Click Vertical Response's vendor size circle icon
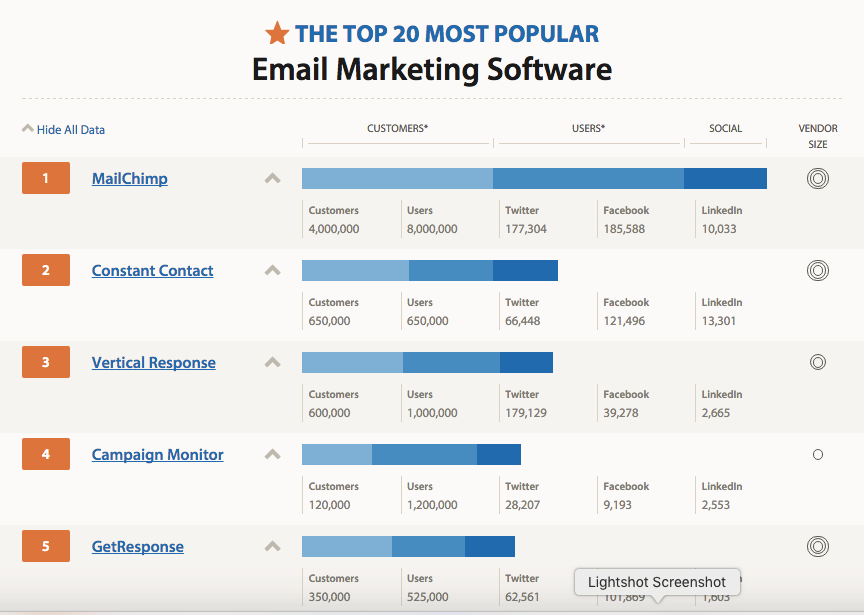This screenshot has height=615, width=864. point(818,362)
